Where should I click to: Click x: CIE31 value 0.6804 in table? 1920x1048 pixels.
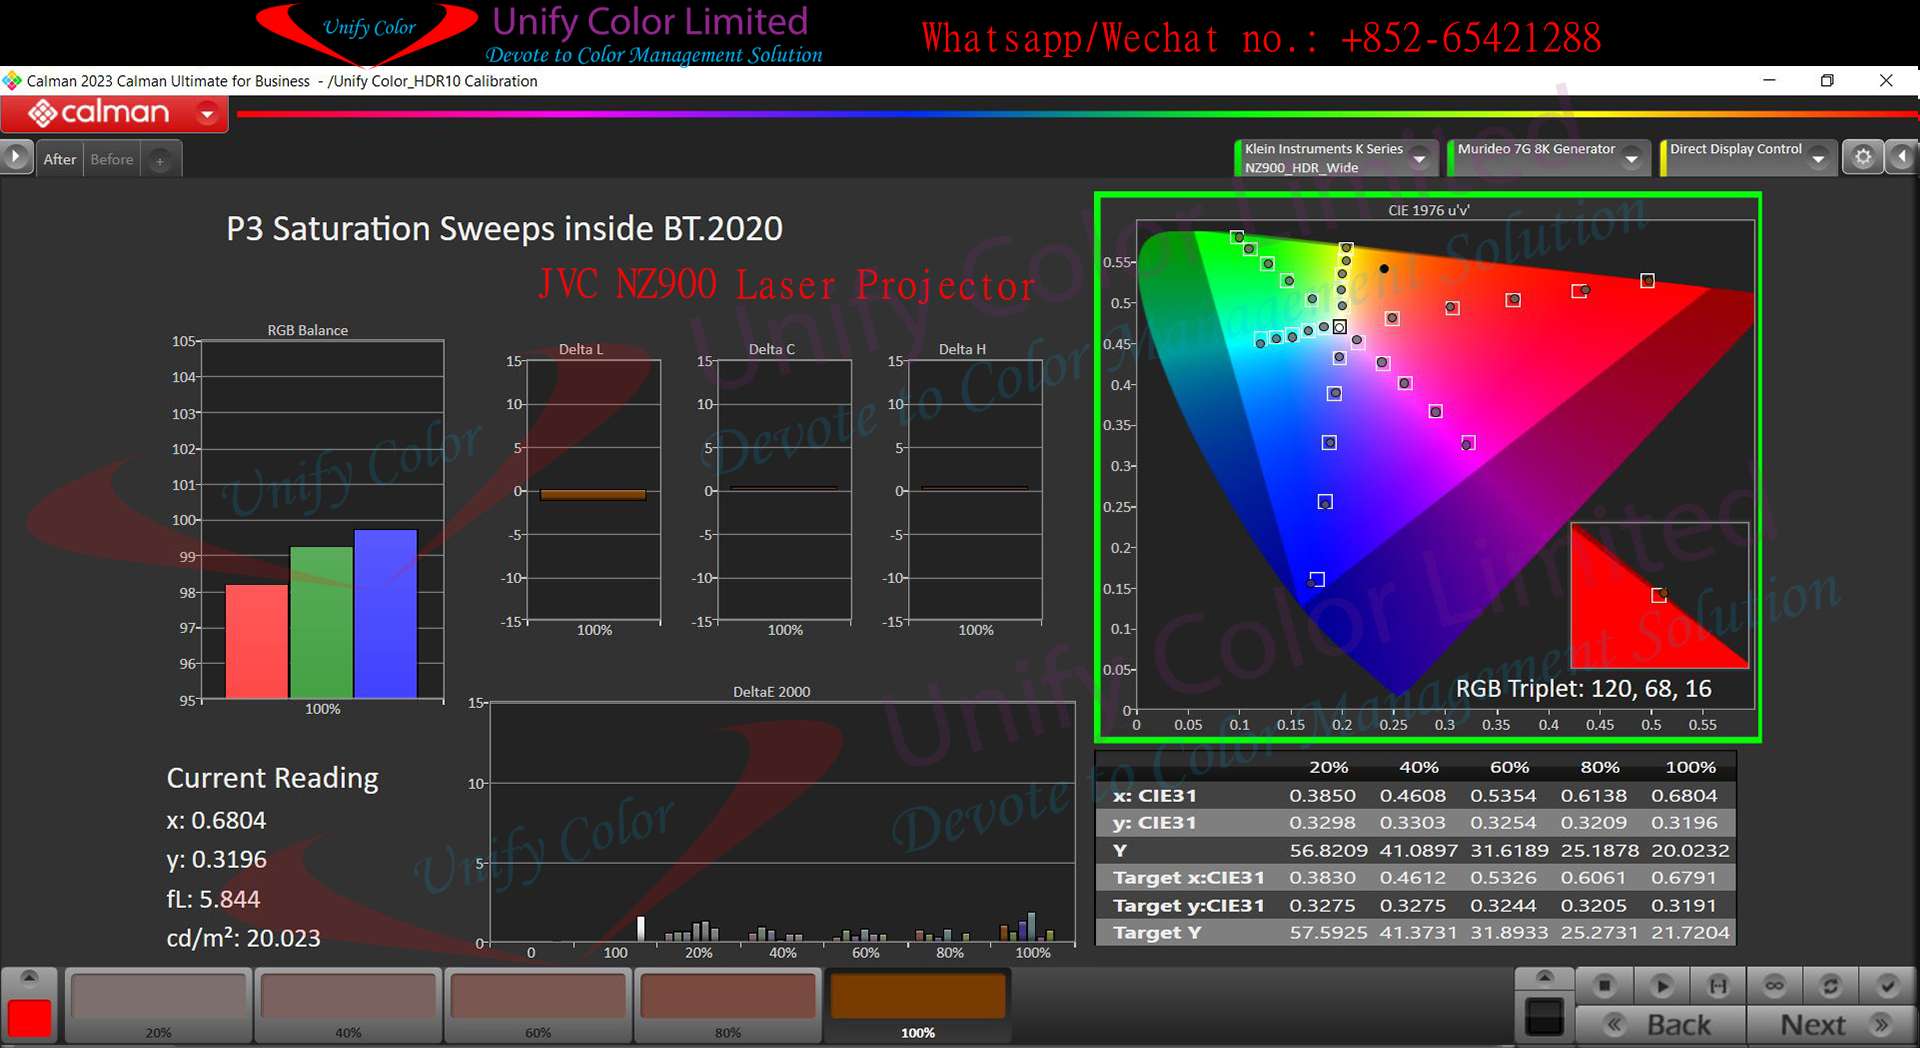(1684, 795)
